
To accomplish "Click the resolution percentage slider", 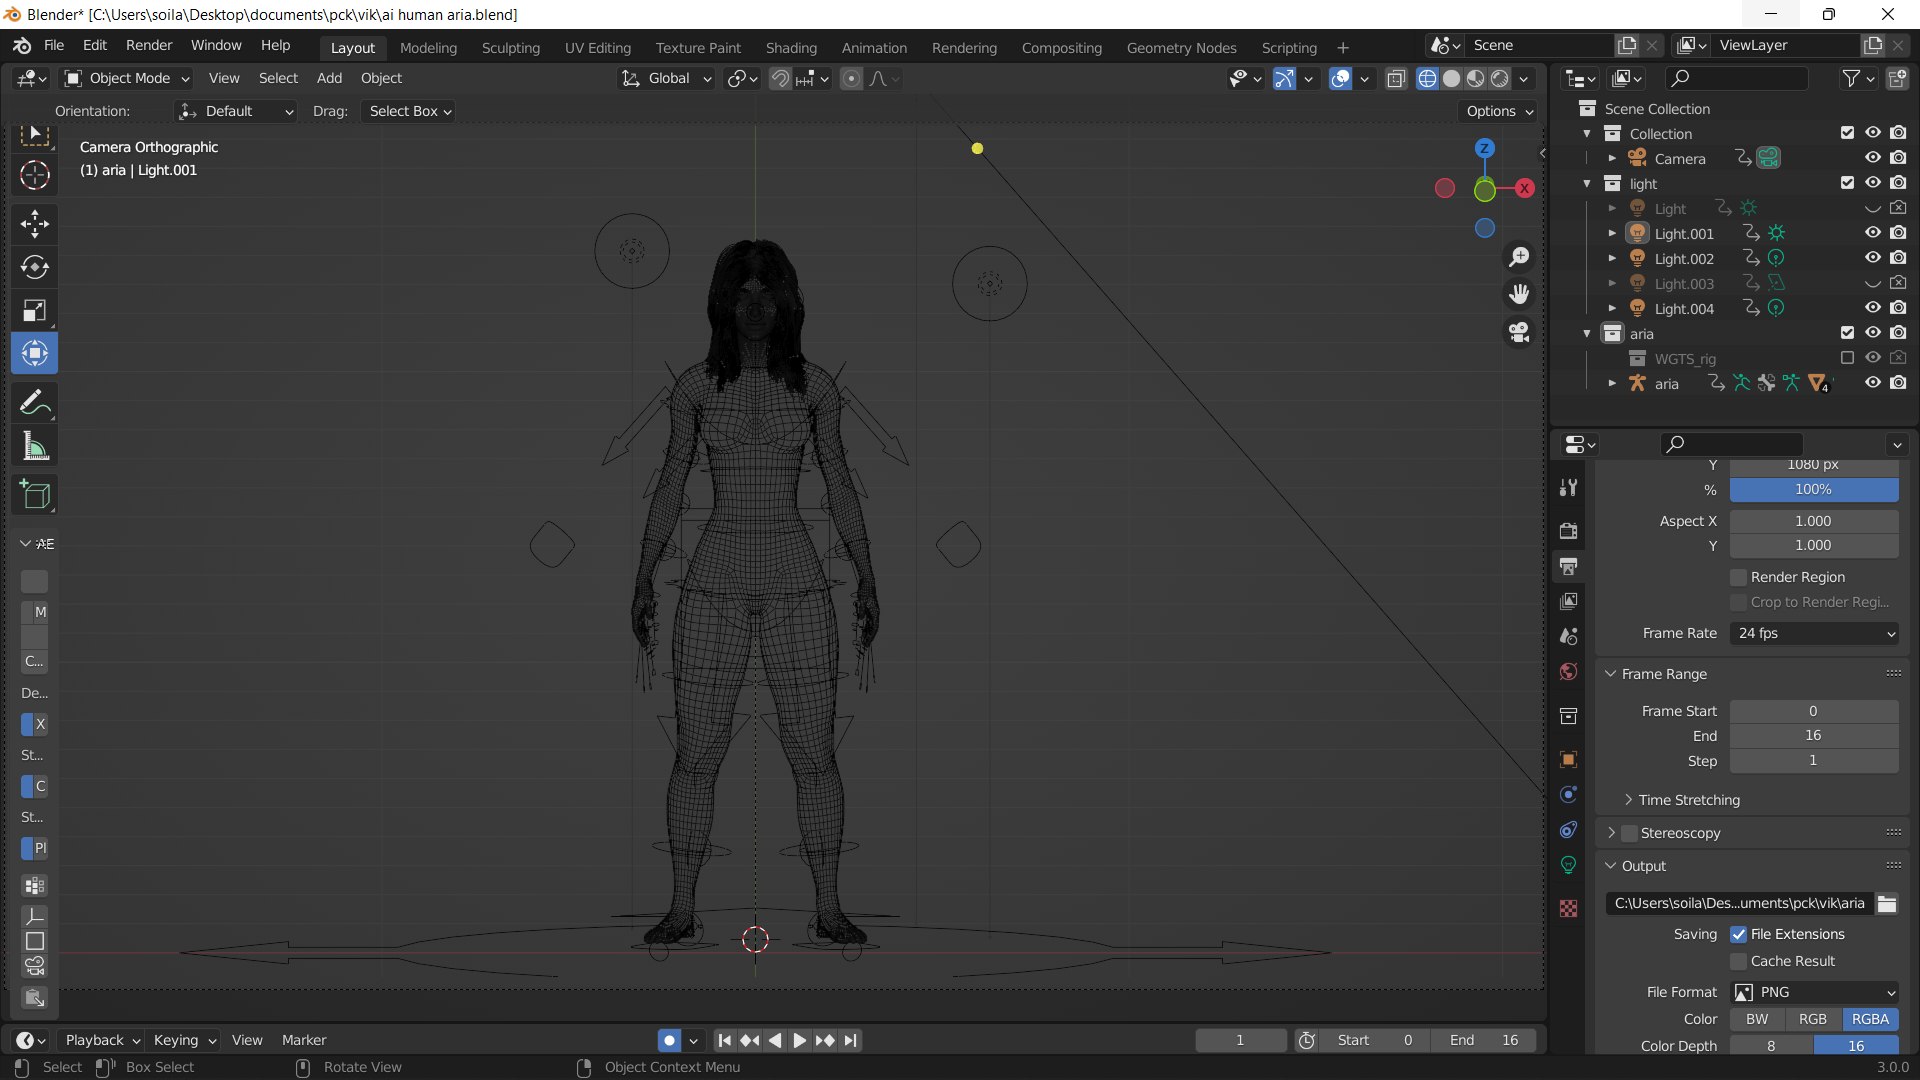I will 1814,489.
